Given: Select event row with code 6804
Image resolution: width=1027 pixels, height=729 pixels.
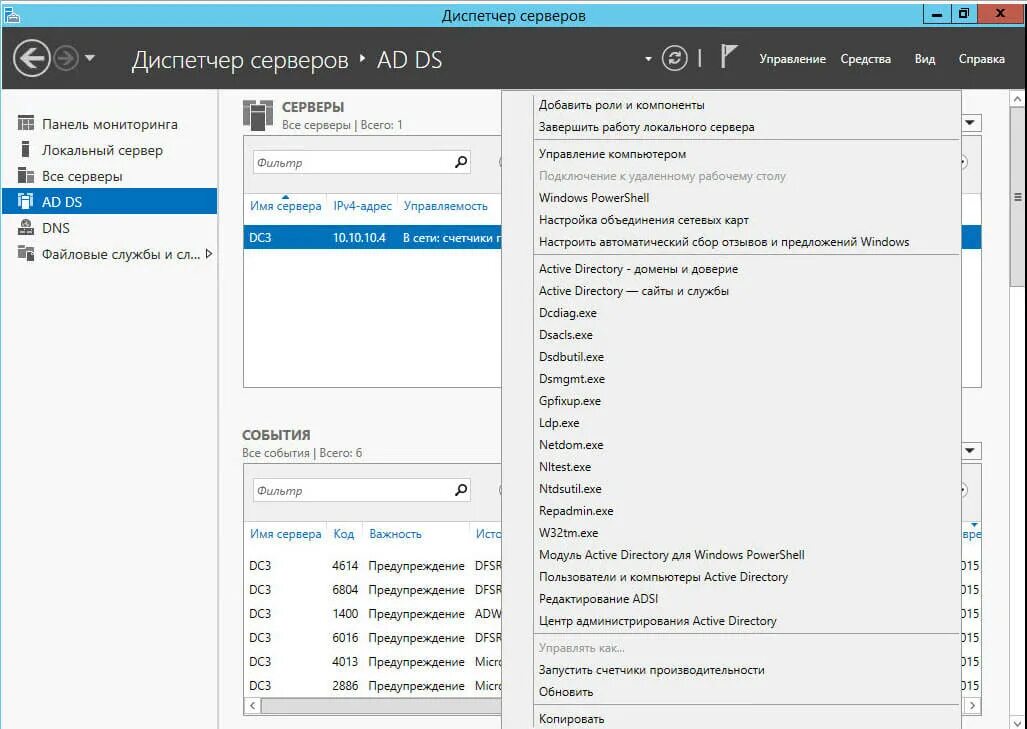Looking at the screenshot, I should coord(373,590).
